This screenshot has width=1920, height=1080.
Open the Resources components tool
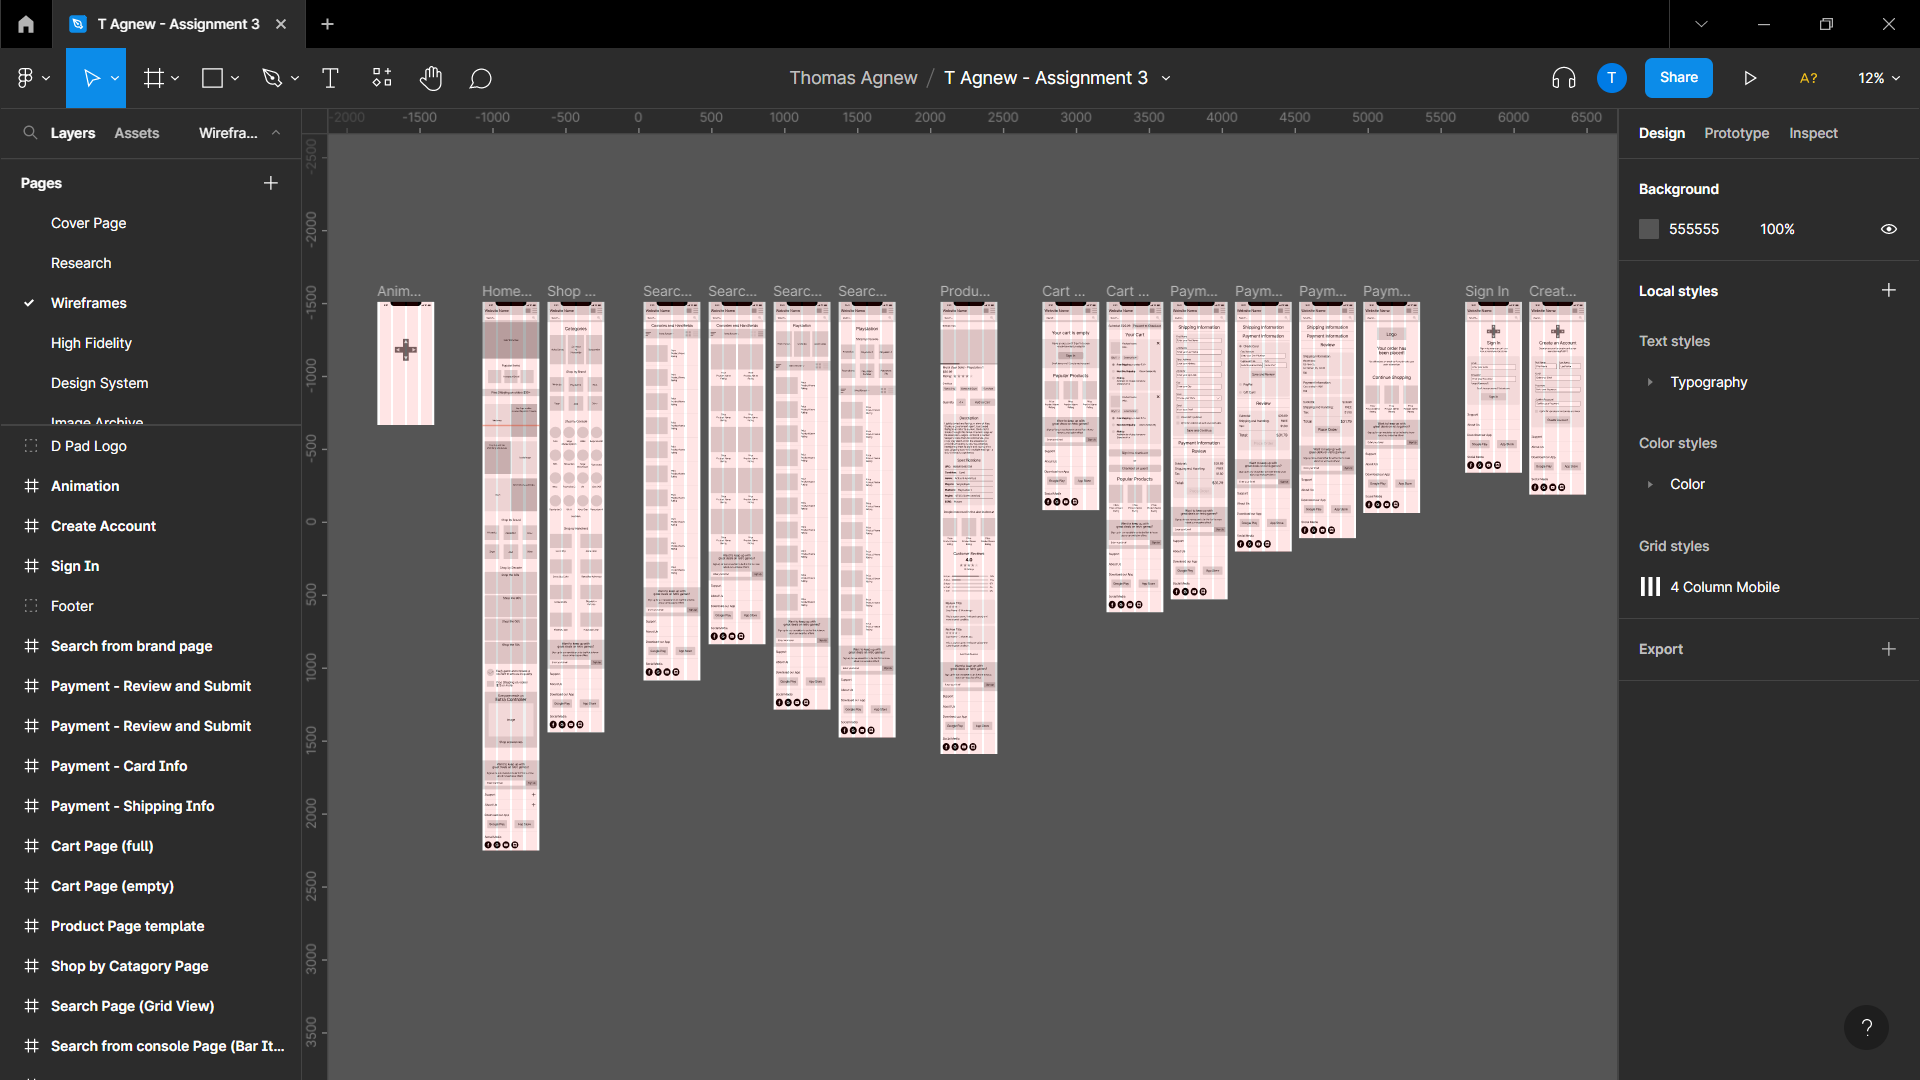(x=382, y=78)
